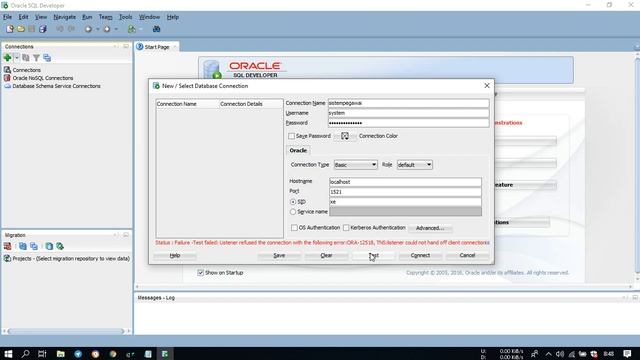This screenshot has width=640, height=360.
Task: Click the third blue icon in Migration toolbar
Action: [34, 246]
